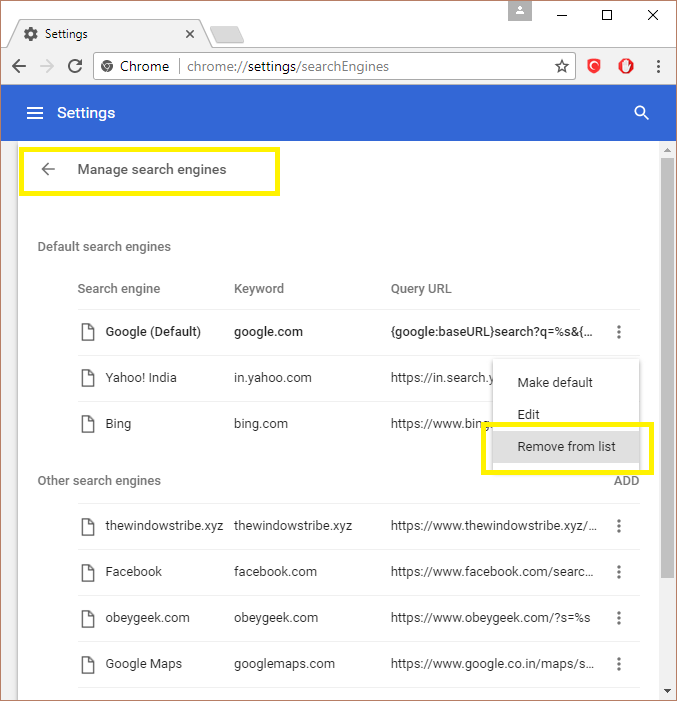
Task: Click the Yahoo! India engine name
Action: 141,378
